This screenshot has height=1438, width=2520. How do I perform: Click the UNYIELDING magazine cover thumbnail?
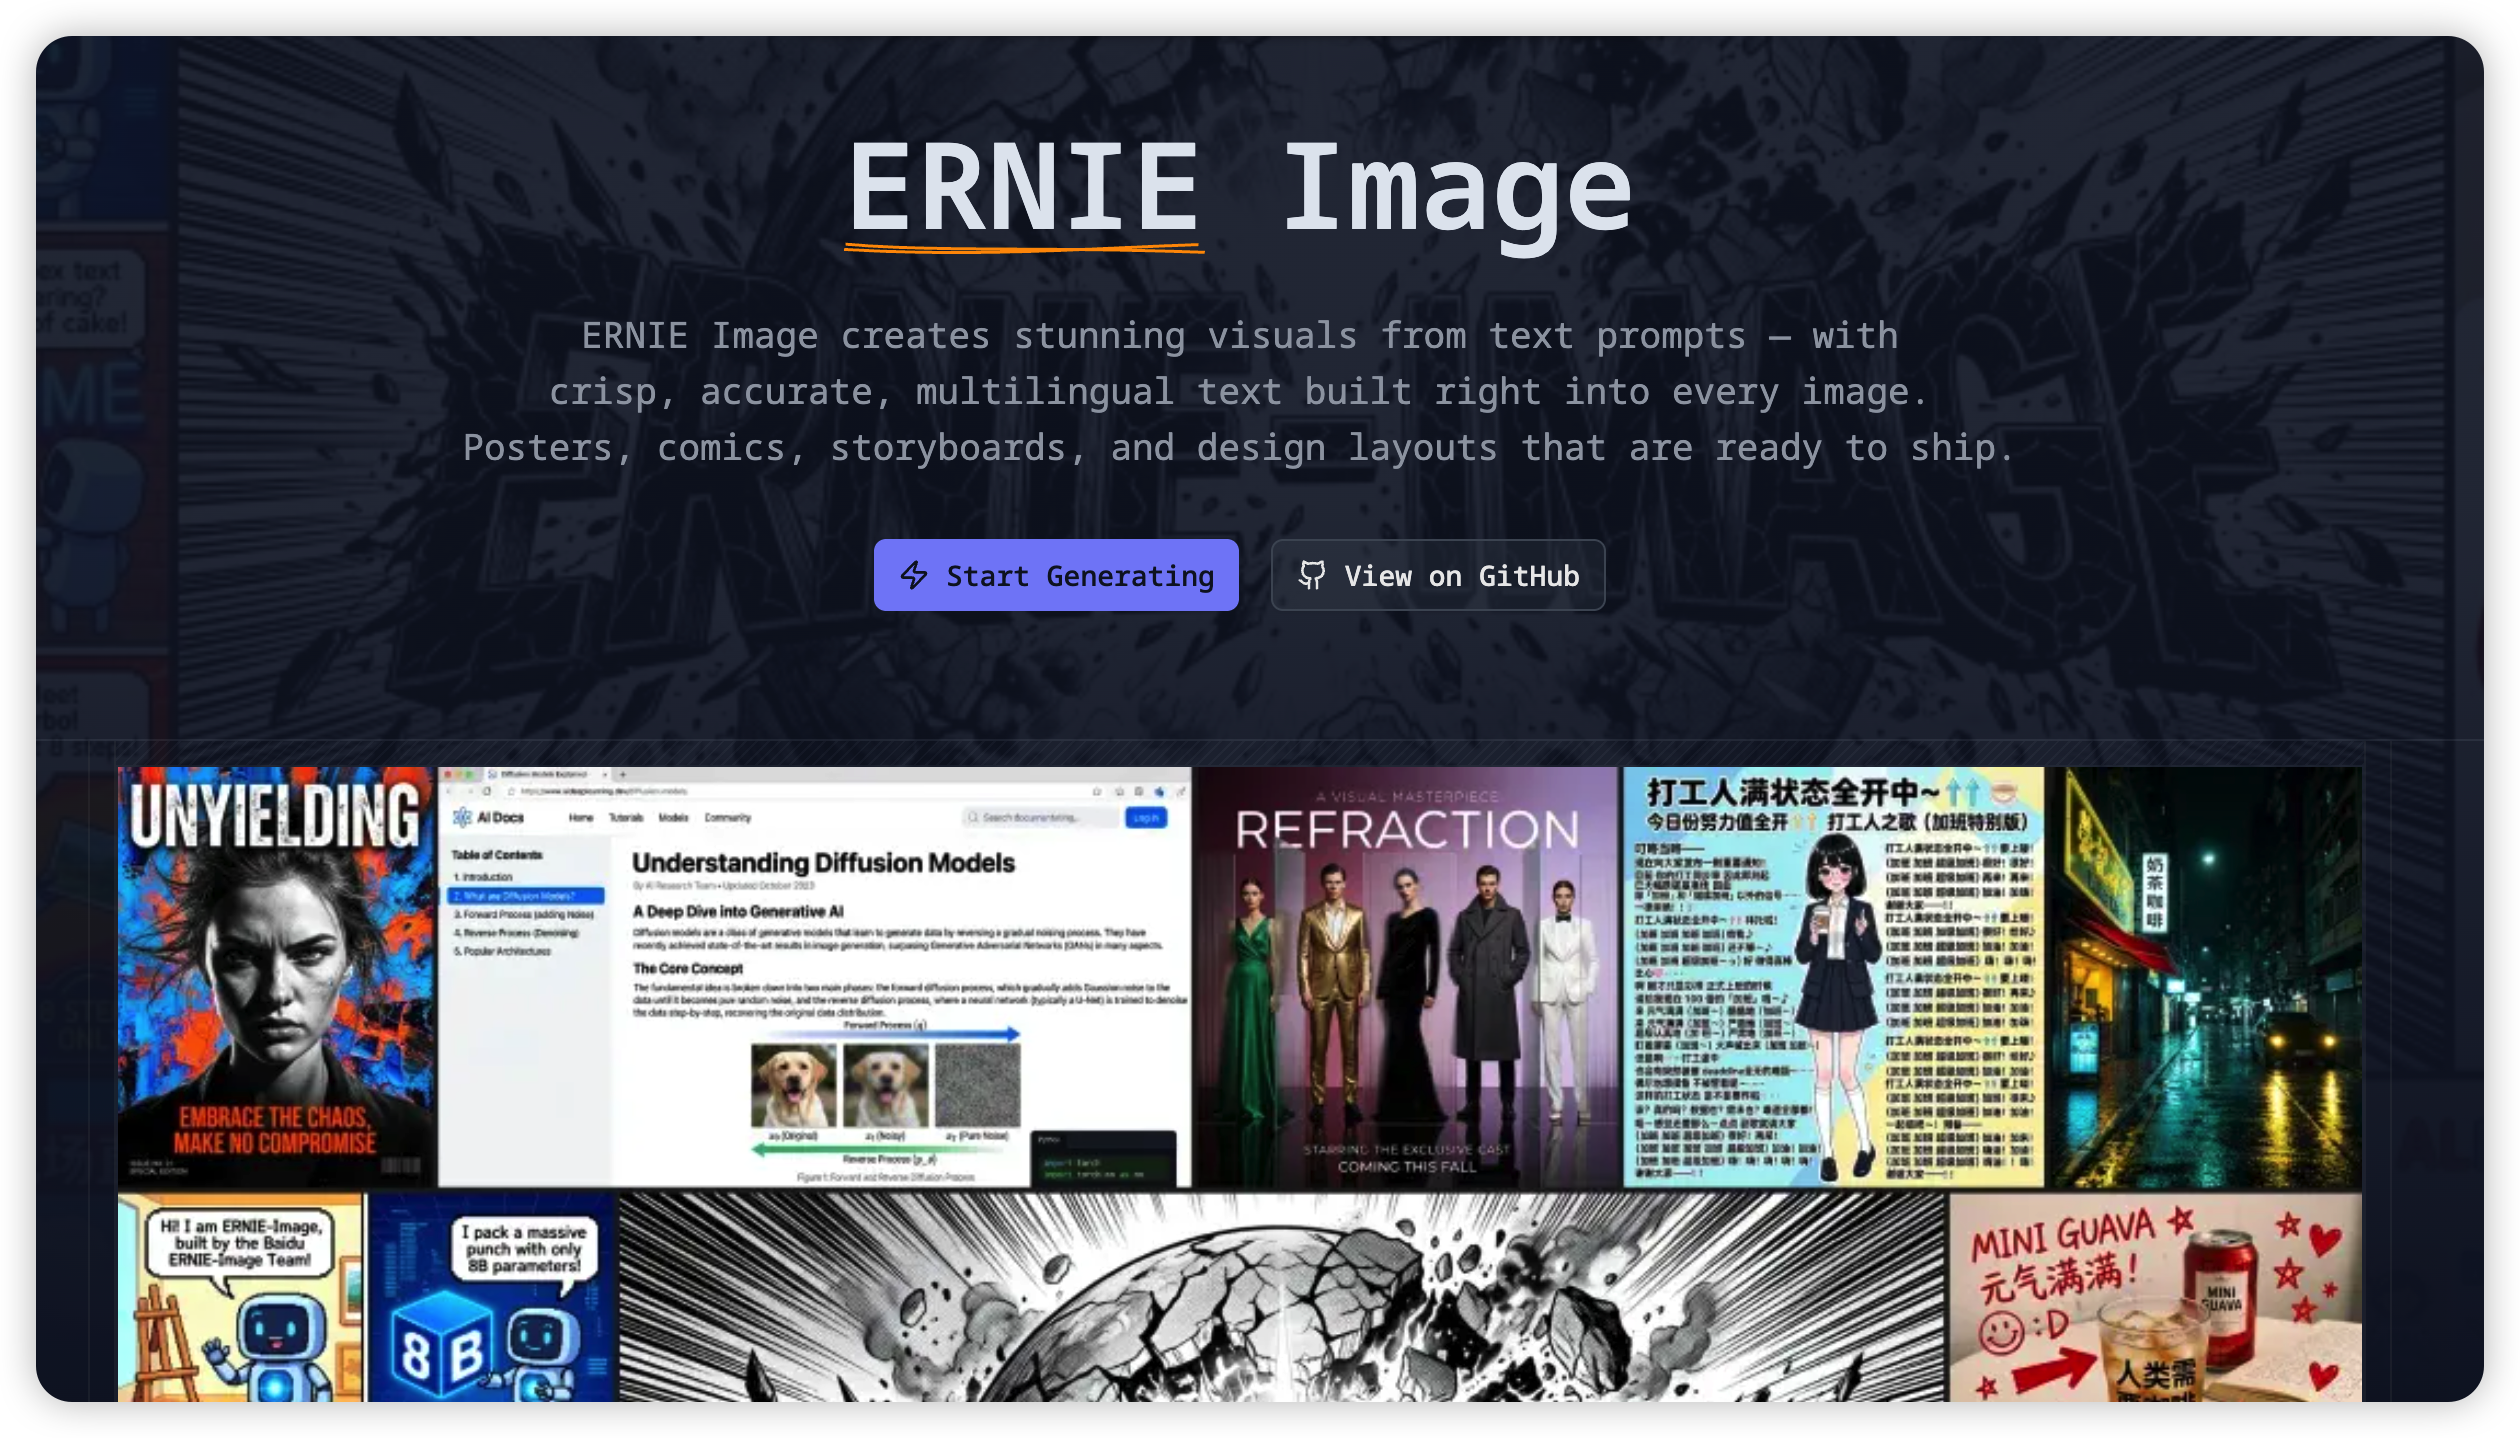(278, 975)
